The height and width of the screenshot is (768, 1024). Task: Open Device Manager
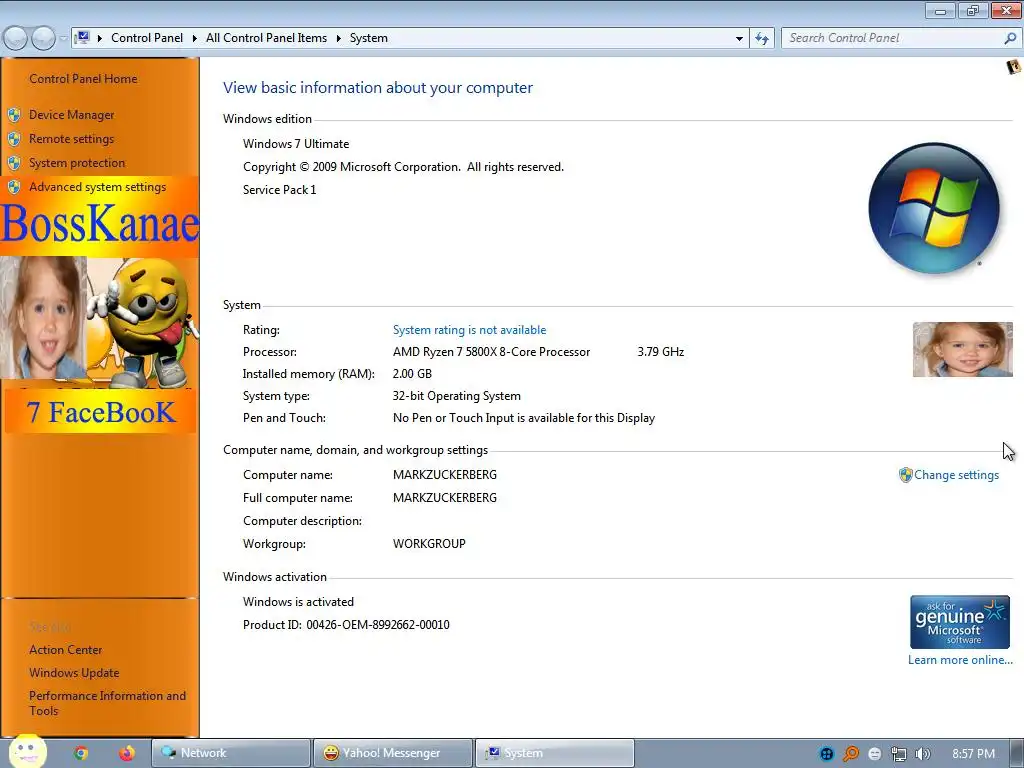[71, 115]
